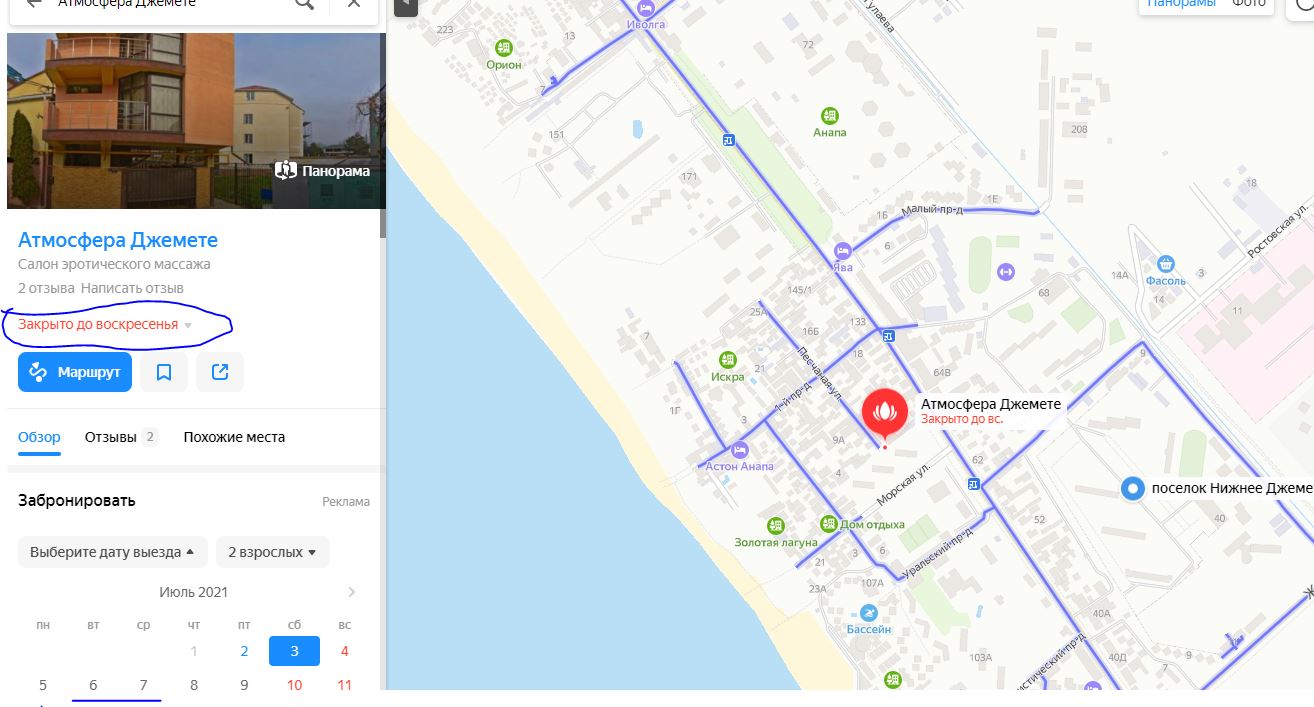Image resolution: width=1314 pixels, height=707 pixels.
Task: Select July 3 in the calendar
Action: (x=294, y=651)
